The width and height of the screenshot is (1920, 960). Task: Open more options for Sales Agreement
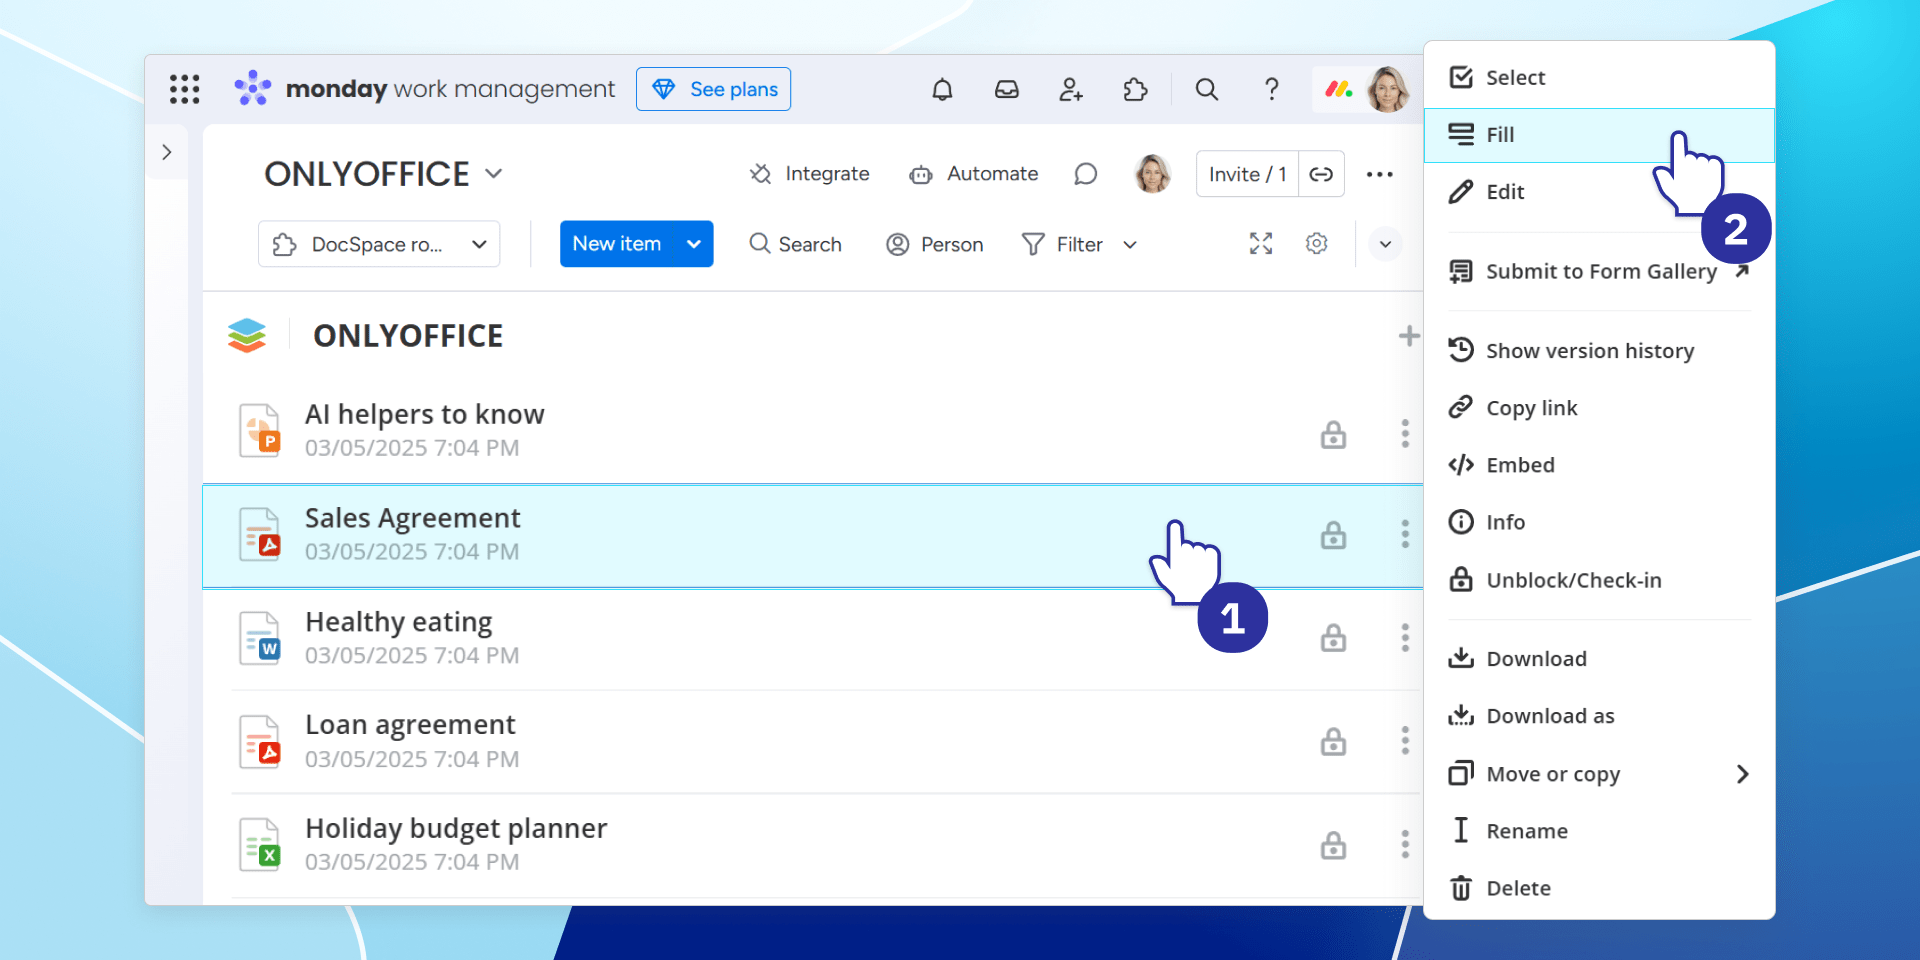pyautogui.click(x=1405, y=534)
